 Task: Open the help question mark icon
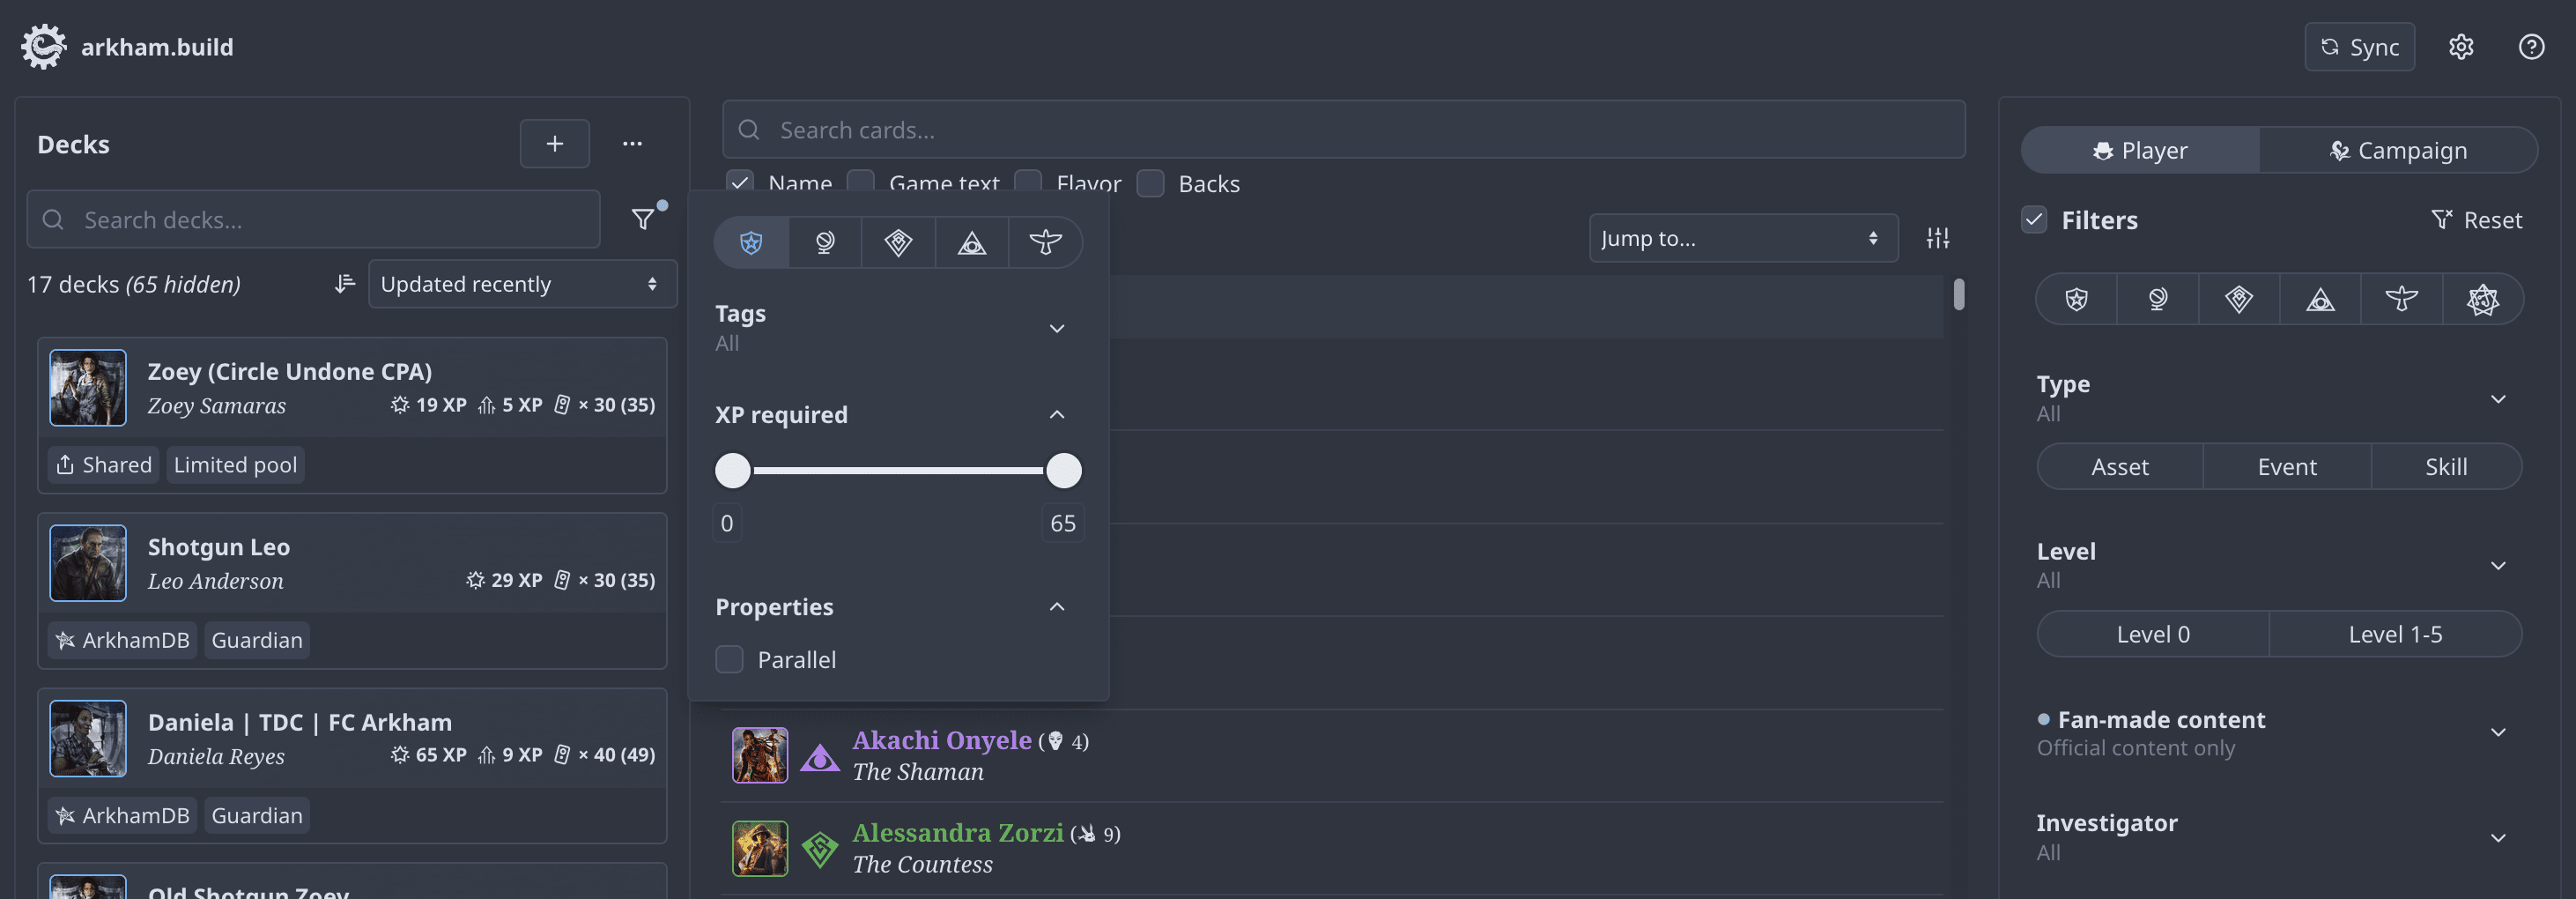click(x=2531, y=47)
